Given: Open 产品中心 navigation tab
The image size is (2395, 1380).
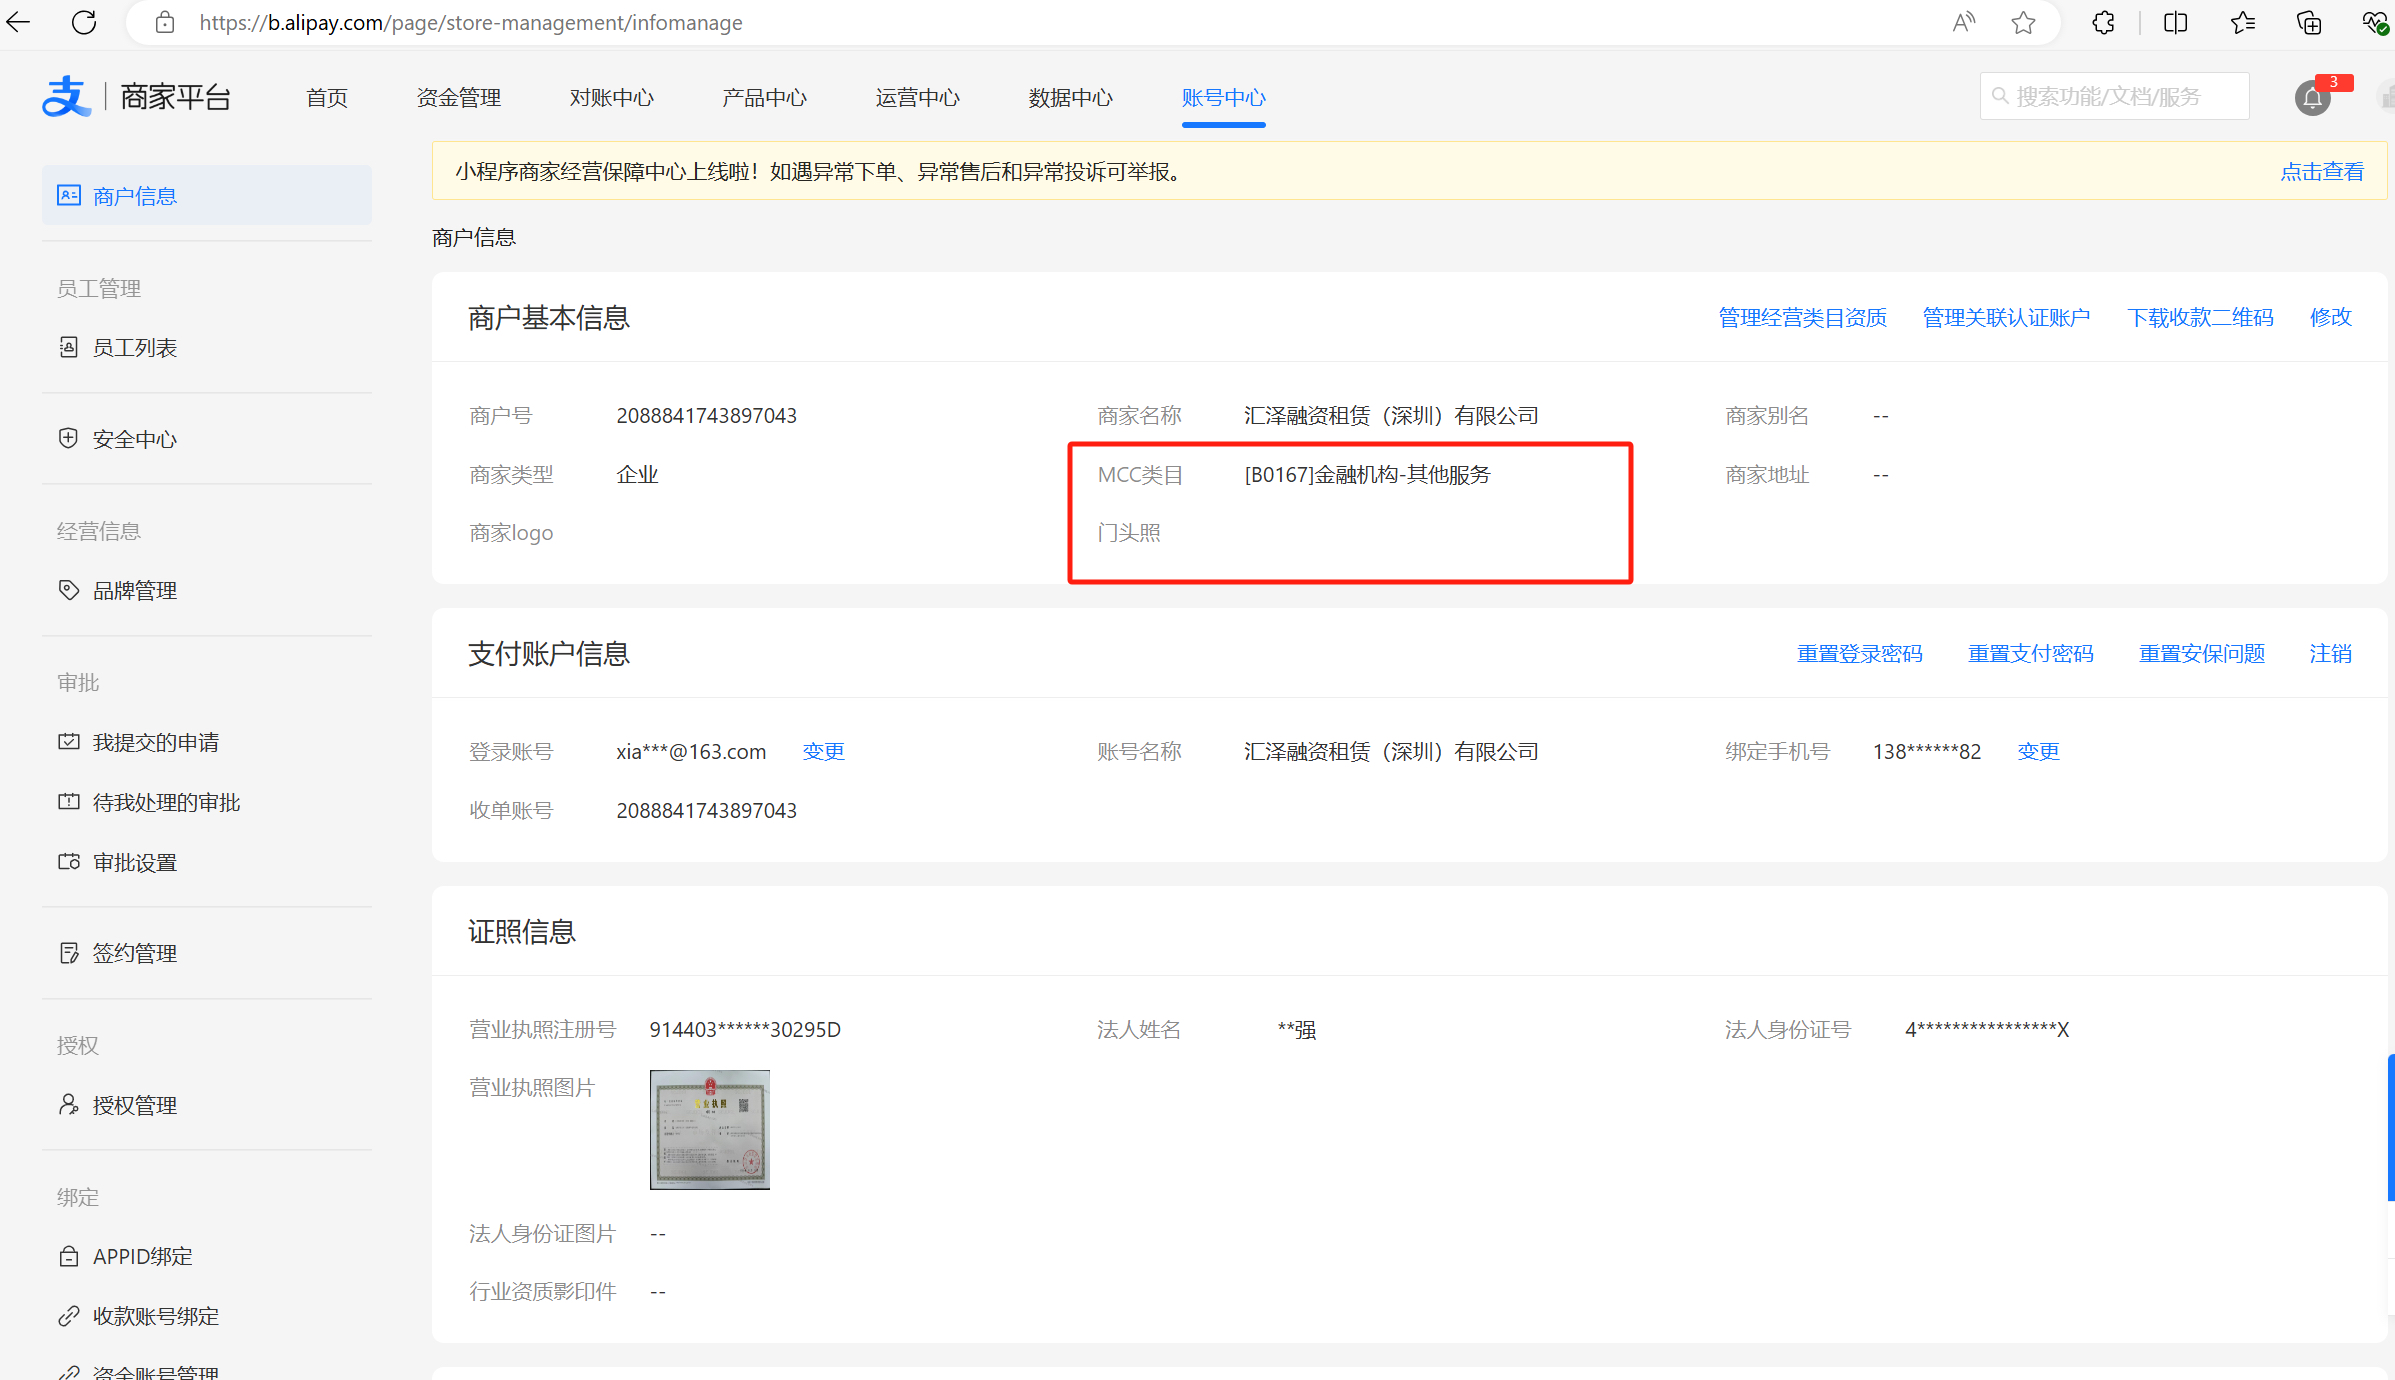Looking at the screenshot, I should click(765, 98).
